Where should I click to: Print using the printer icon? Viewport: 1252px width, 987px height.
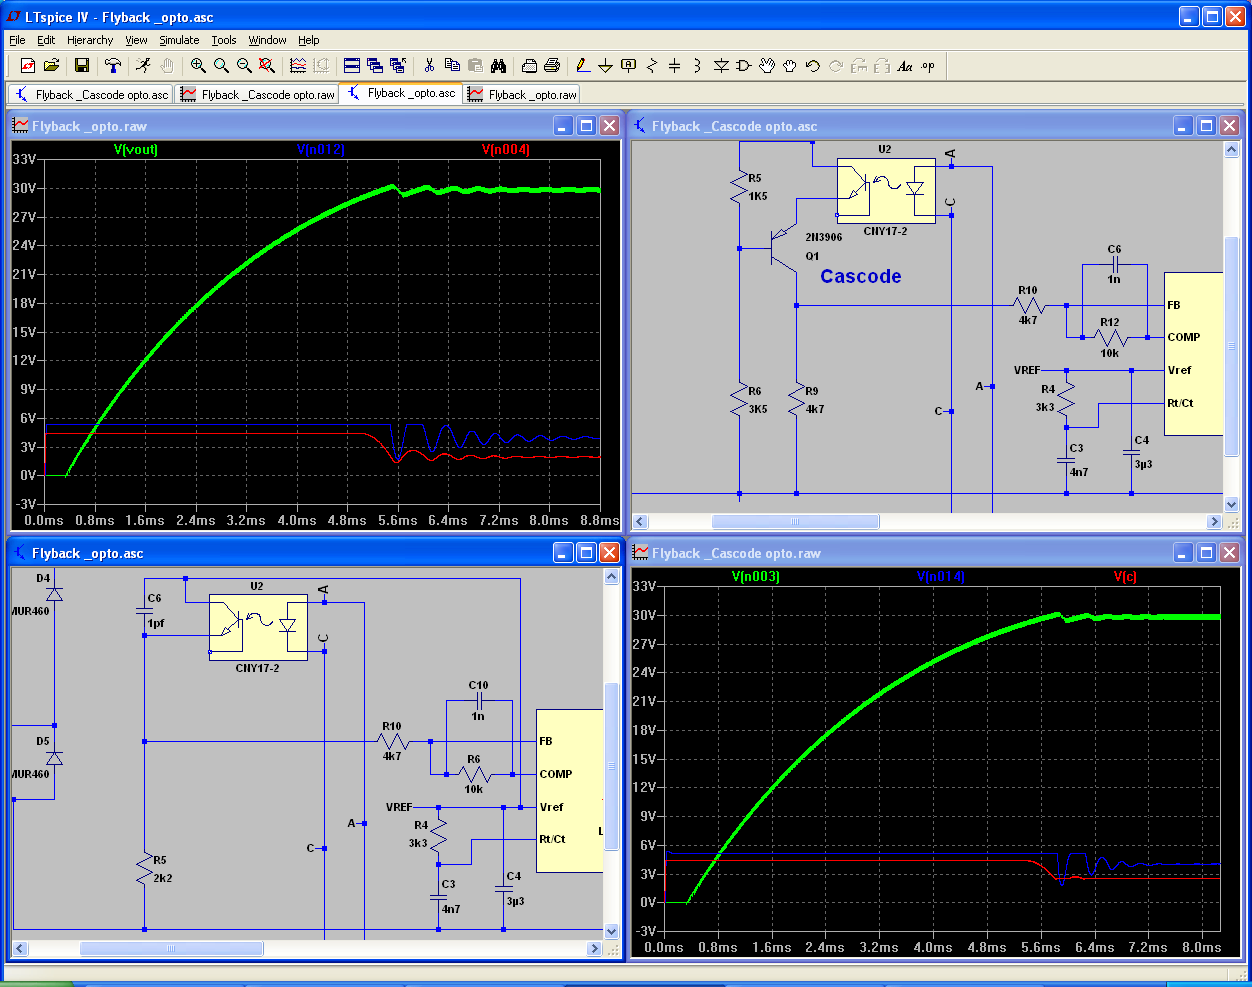pyautogui.click(x=552, y=66)
